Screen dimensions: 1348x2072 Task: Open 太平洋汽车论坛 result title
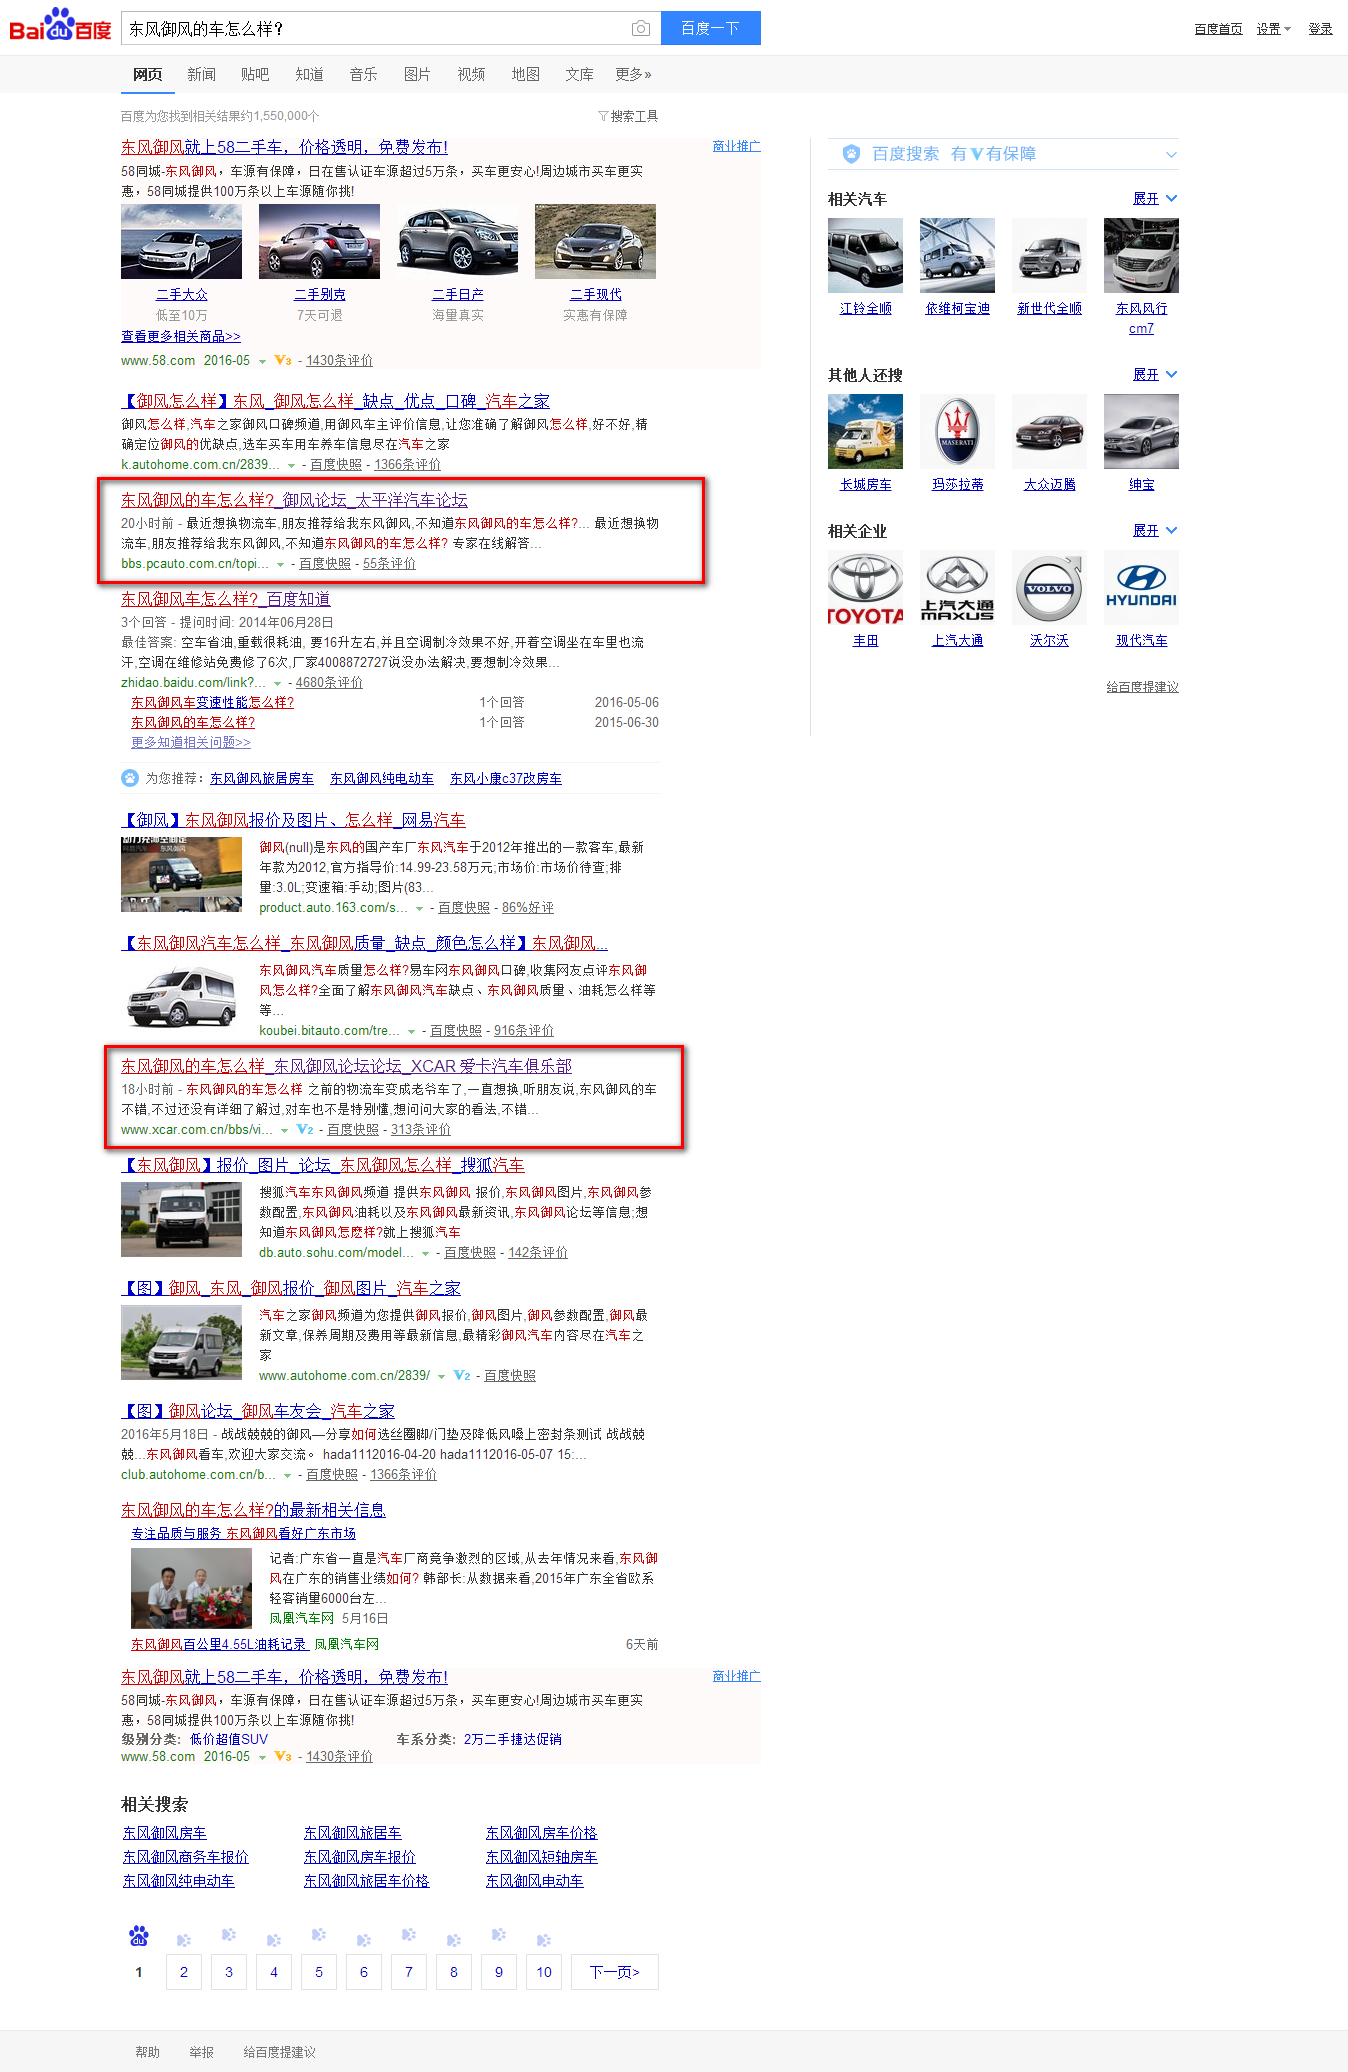point(294,500)
